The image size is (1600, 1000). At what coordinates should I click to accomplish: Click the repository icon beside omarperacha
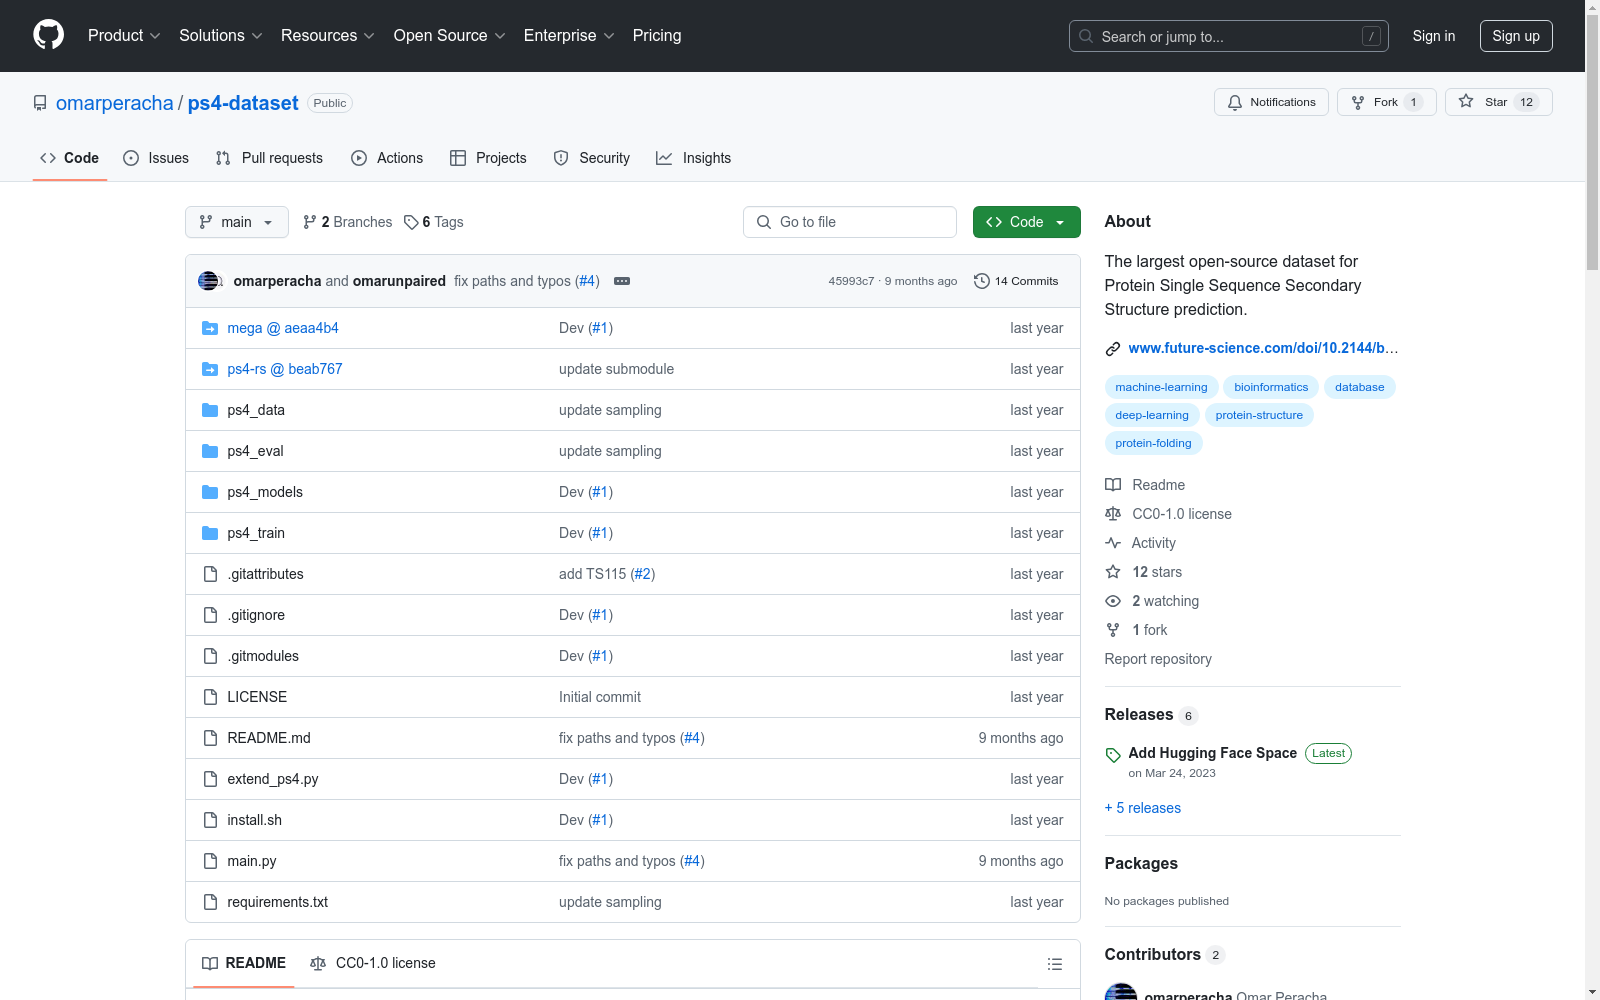point(40,103)
